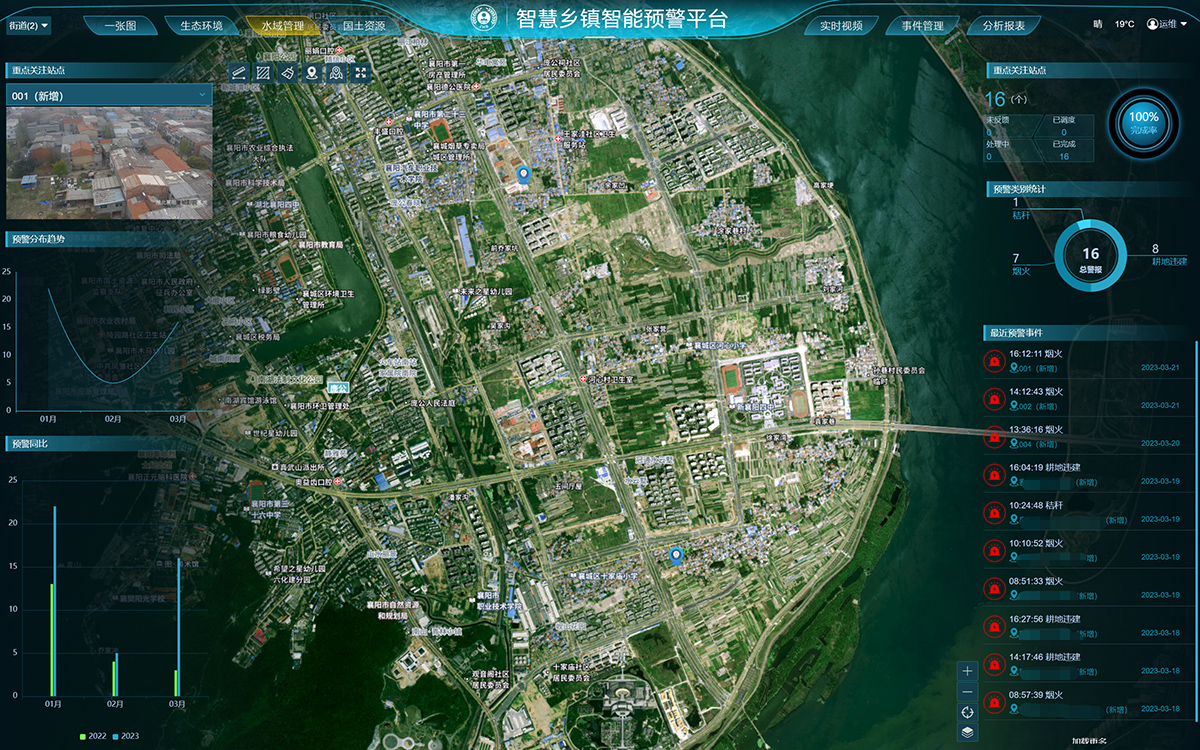Click alarm icon for 10:24:48 秸秆 event
1200x750 pixels.
(x=995, y=513)
